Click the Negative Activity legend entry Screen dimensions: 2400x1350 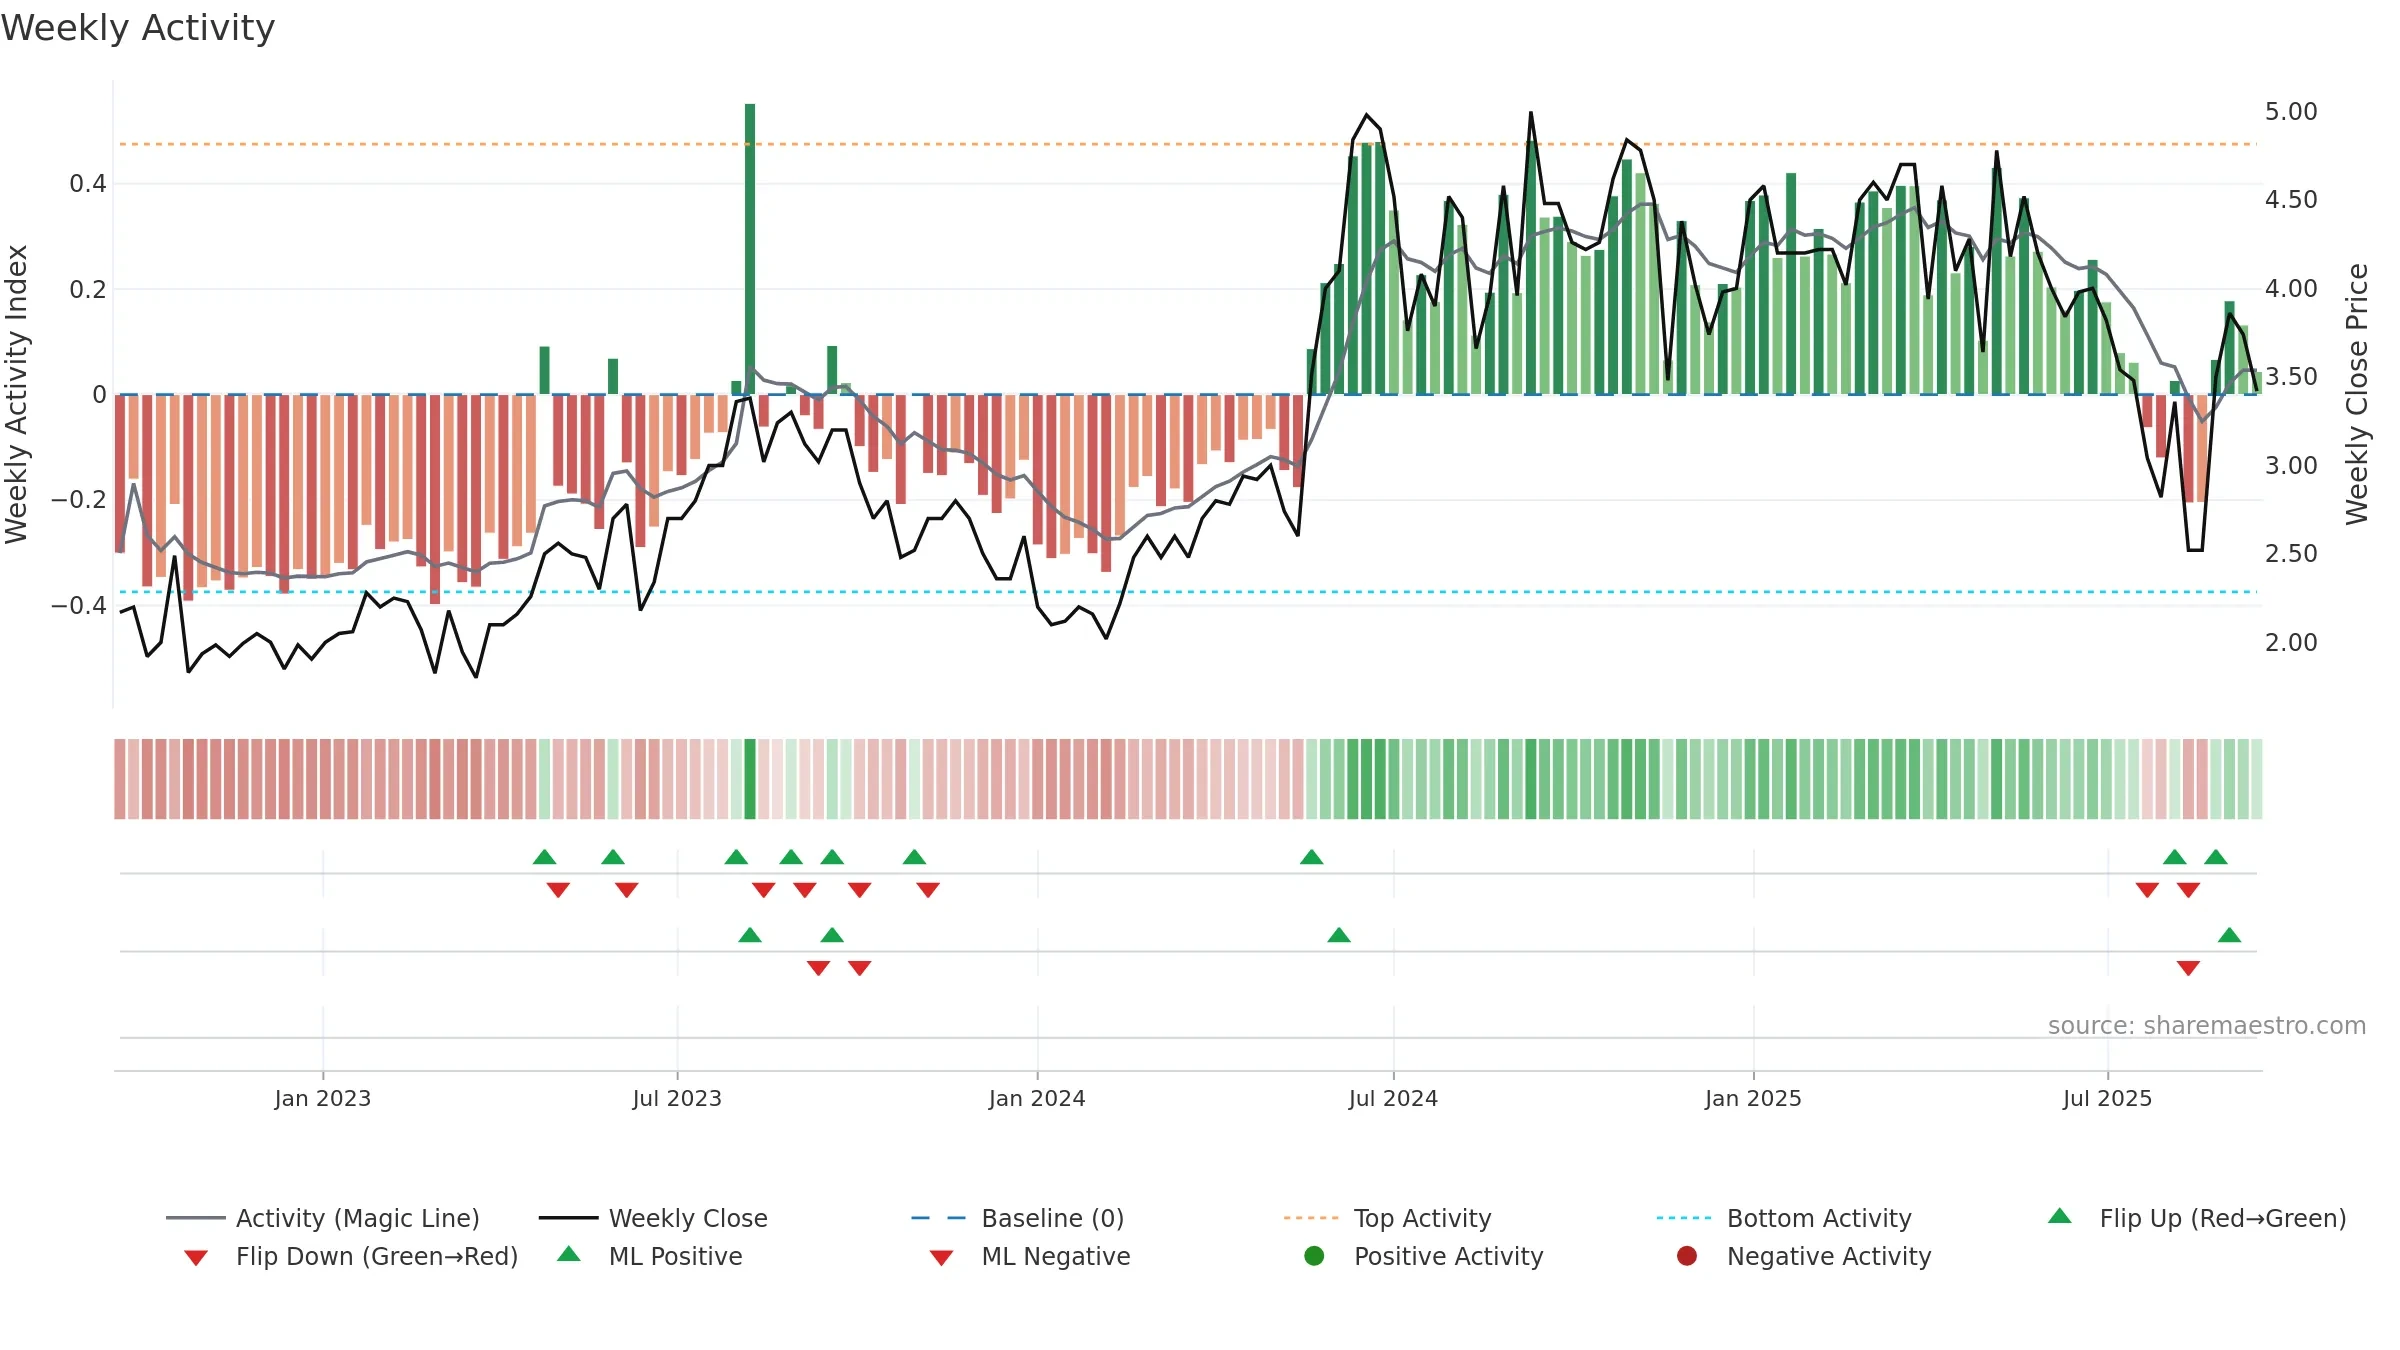click(1804, 1256)
